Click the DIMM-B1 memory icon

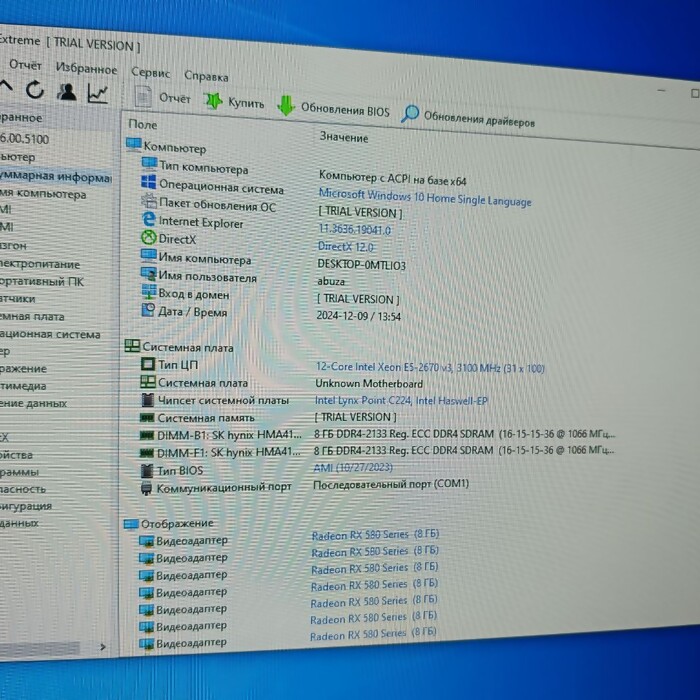(x=146, y=435)
